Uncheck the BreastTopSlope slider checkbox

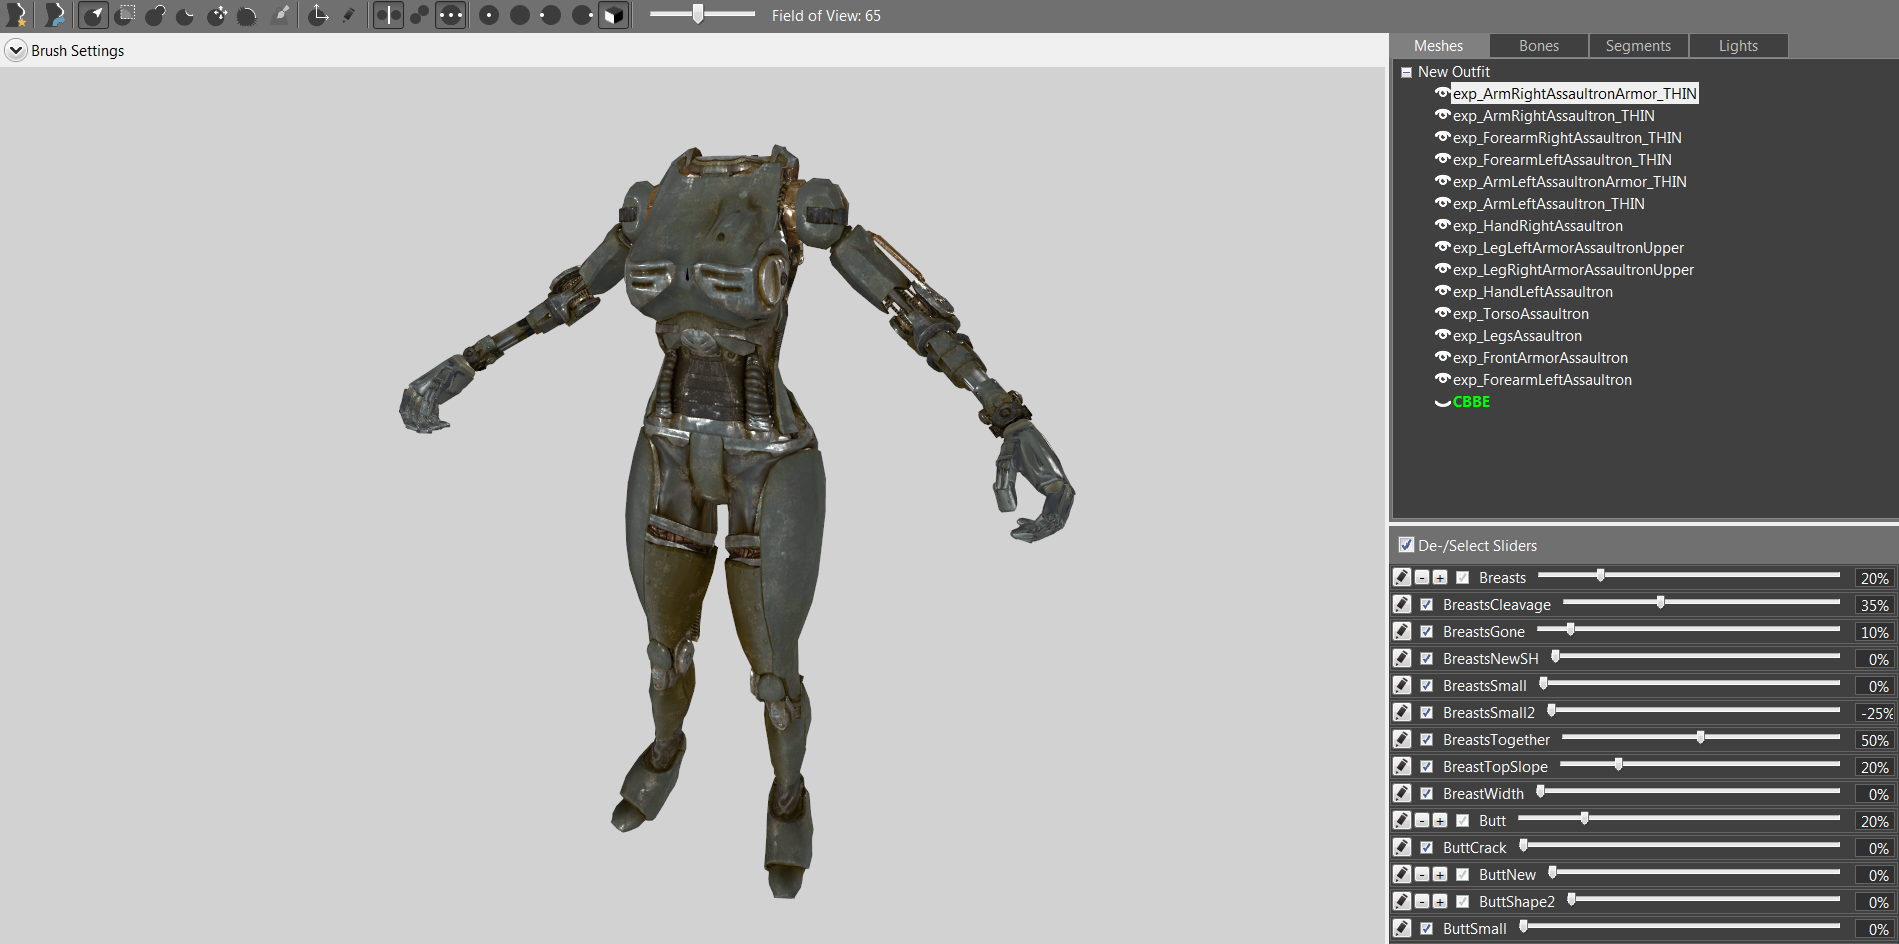tap(1427, 767)
